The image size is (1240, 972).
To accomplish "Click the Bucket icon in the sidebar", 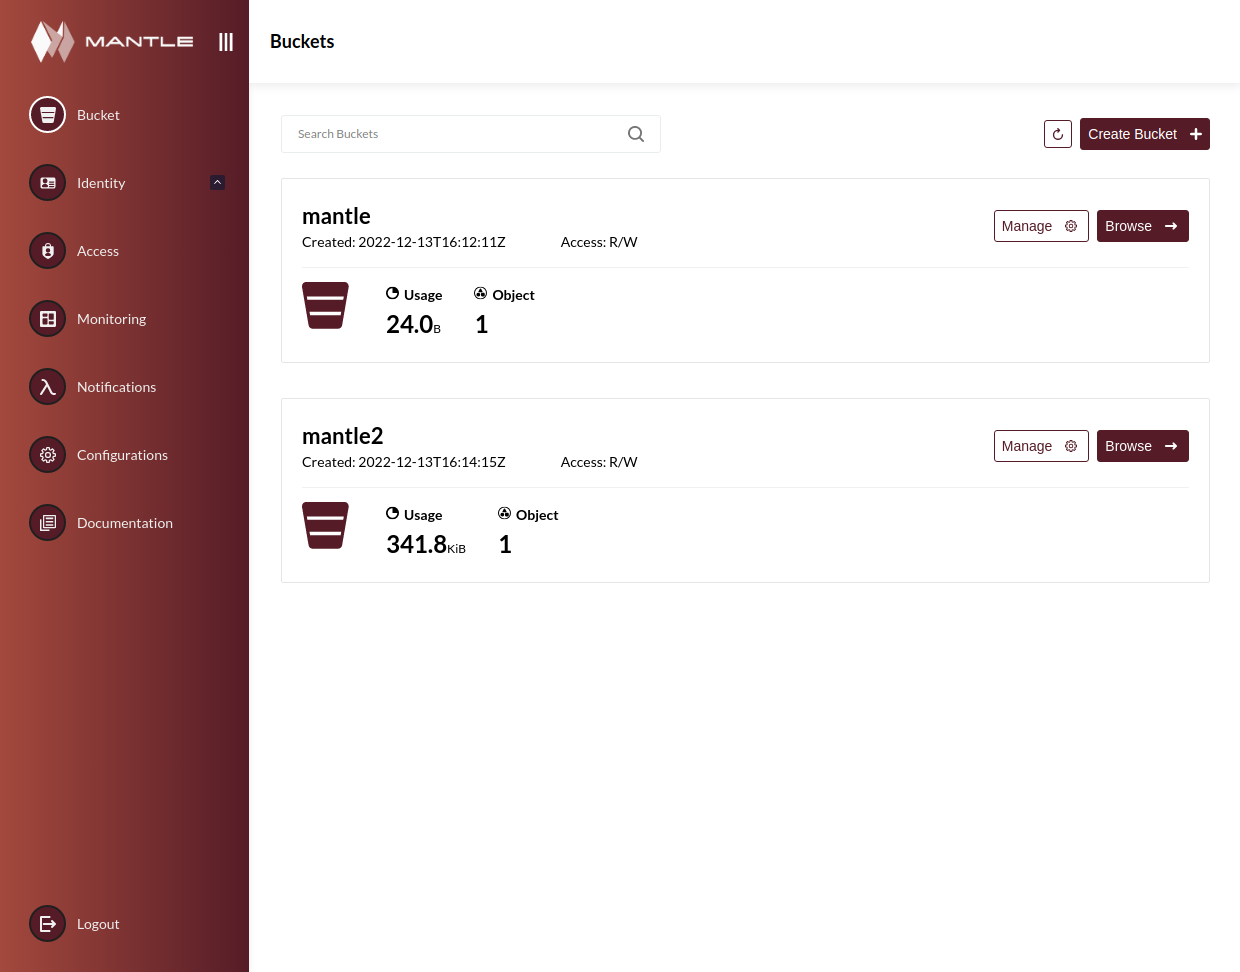I will click(47, 115).
